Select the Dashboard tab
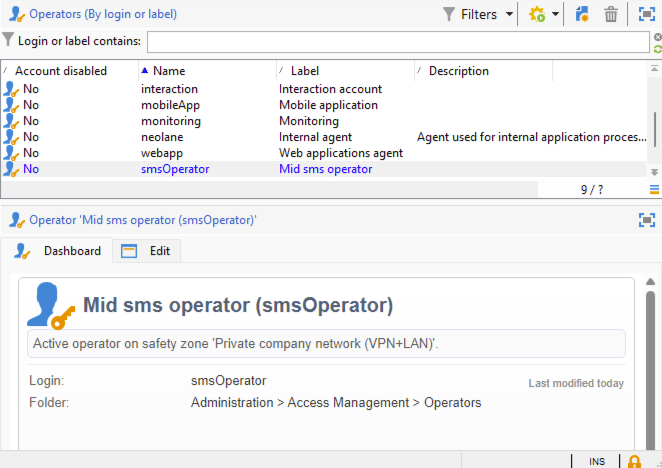Image resolution: width=662 pixels, height=468 pixels. [x=60, y=251]
